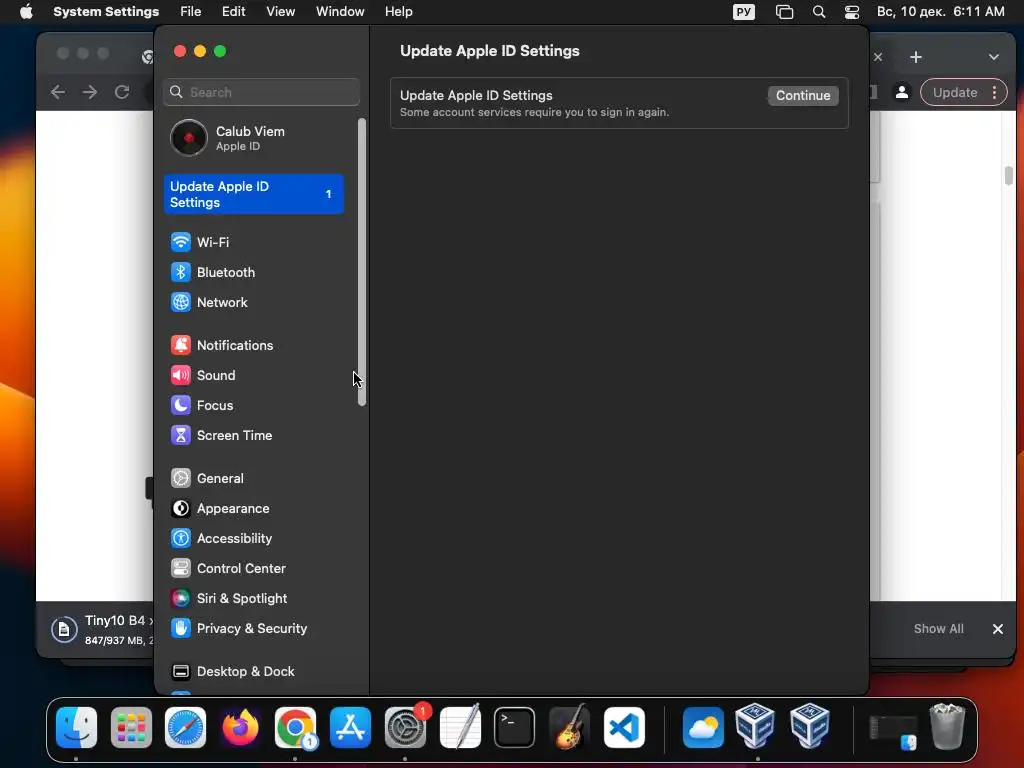Open the View menu

(280, 12)
